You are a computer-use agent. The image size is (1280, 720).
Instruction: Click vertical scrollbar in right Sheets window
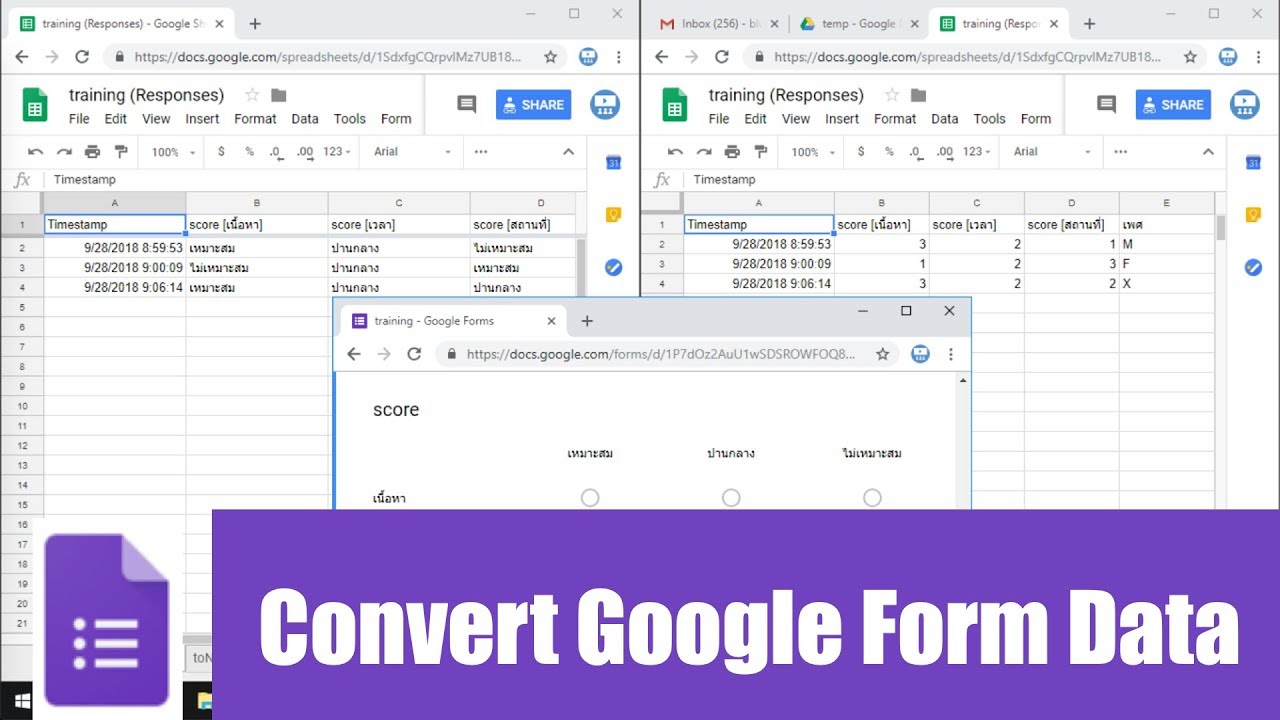tap(1221, 227)
